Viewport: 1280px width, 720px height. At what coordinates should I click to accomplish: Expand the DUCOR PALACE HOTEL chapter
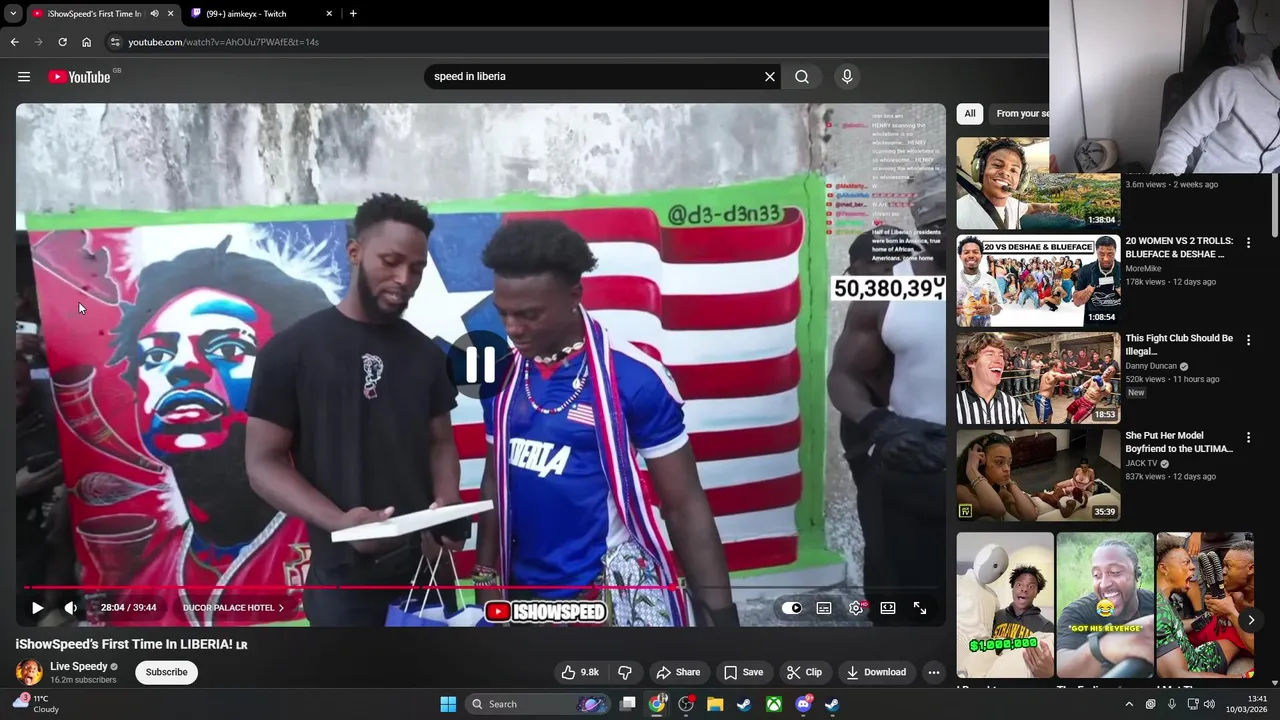coord(233,608)
